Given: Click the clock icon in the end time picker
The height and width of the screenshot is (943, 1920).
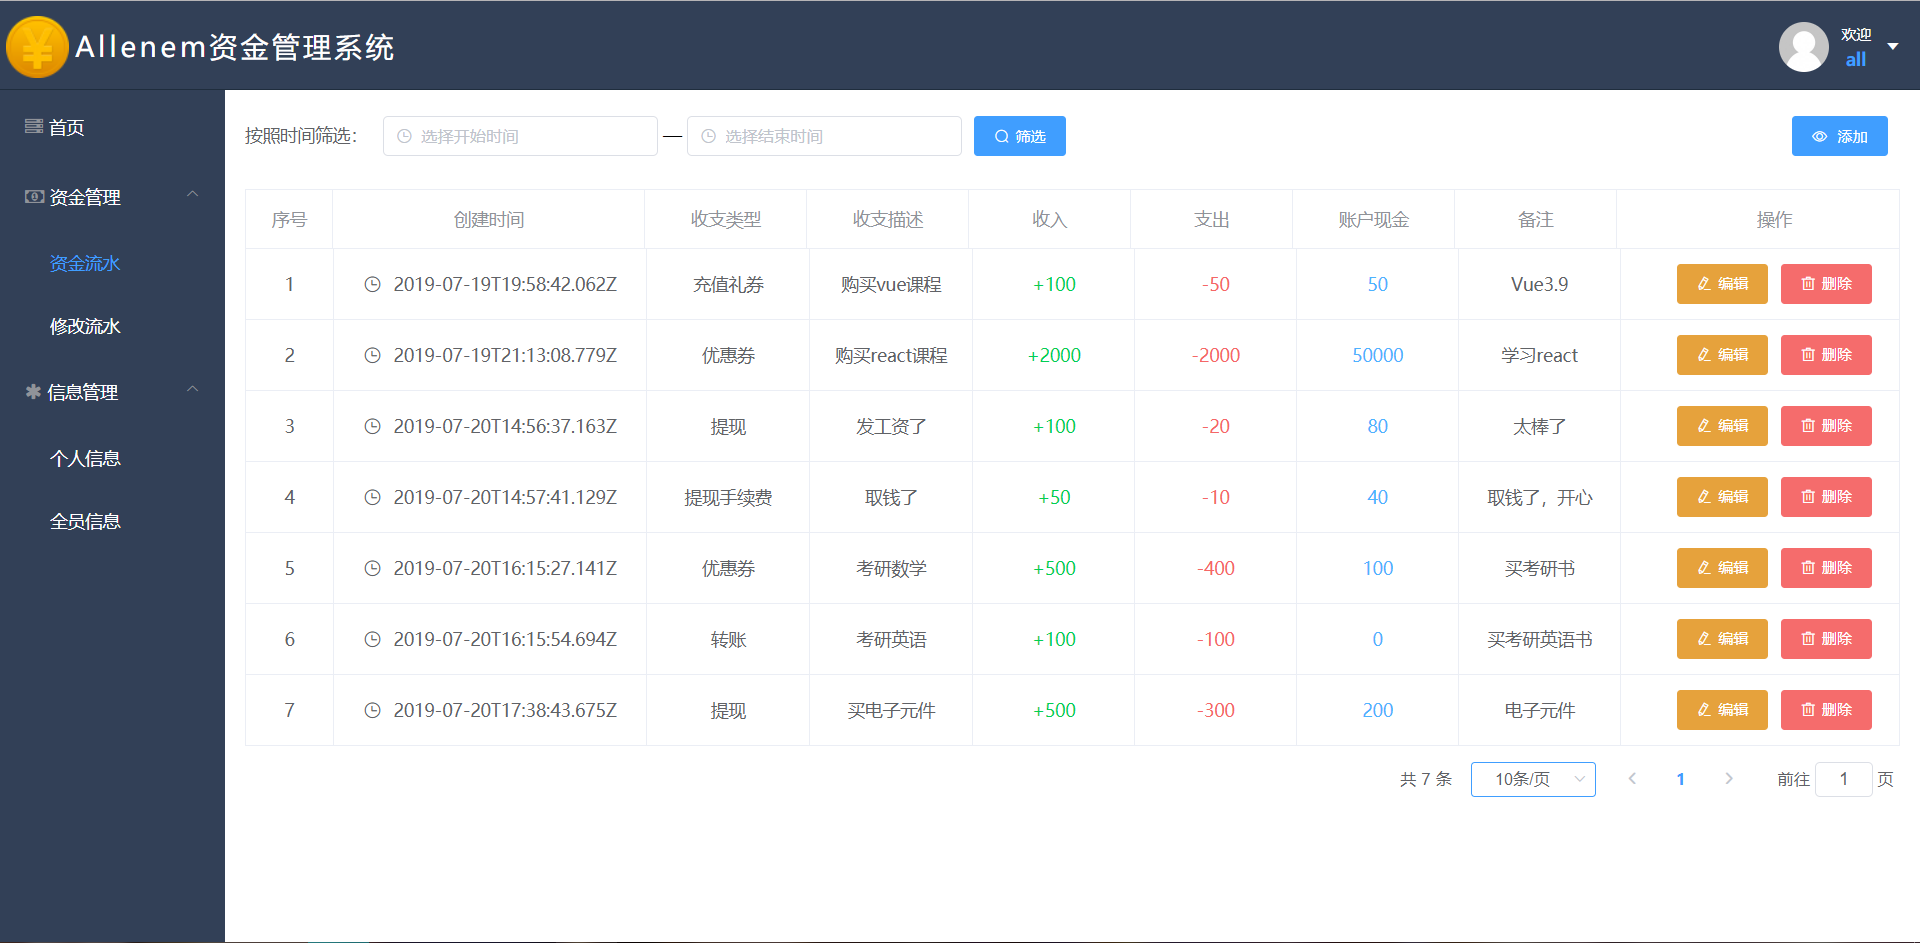Looking at the screenshot, I should click(709, 136).
